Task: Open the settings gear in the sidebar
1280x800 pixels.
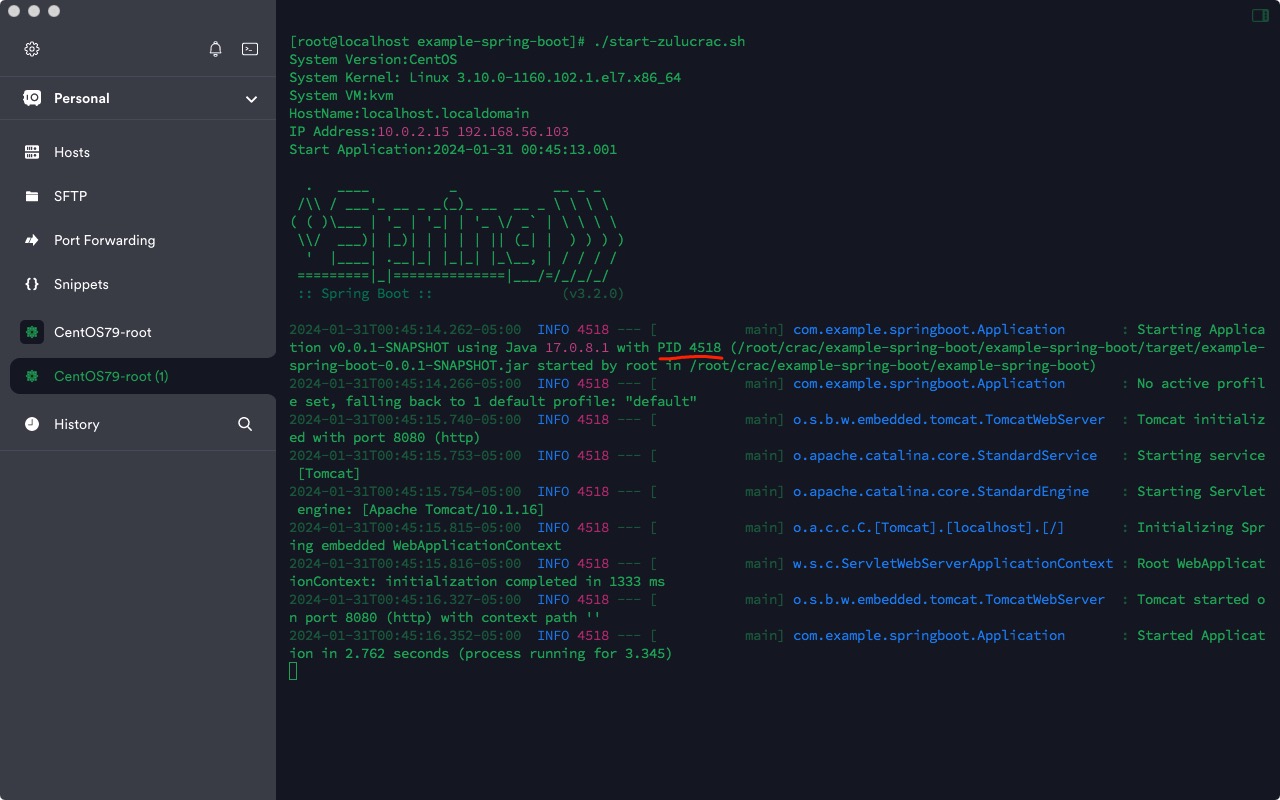Action: pos(32,49)
